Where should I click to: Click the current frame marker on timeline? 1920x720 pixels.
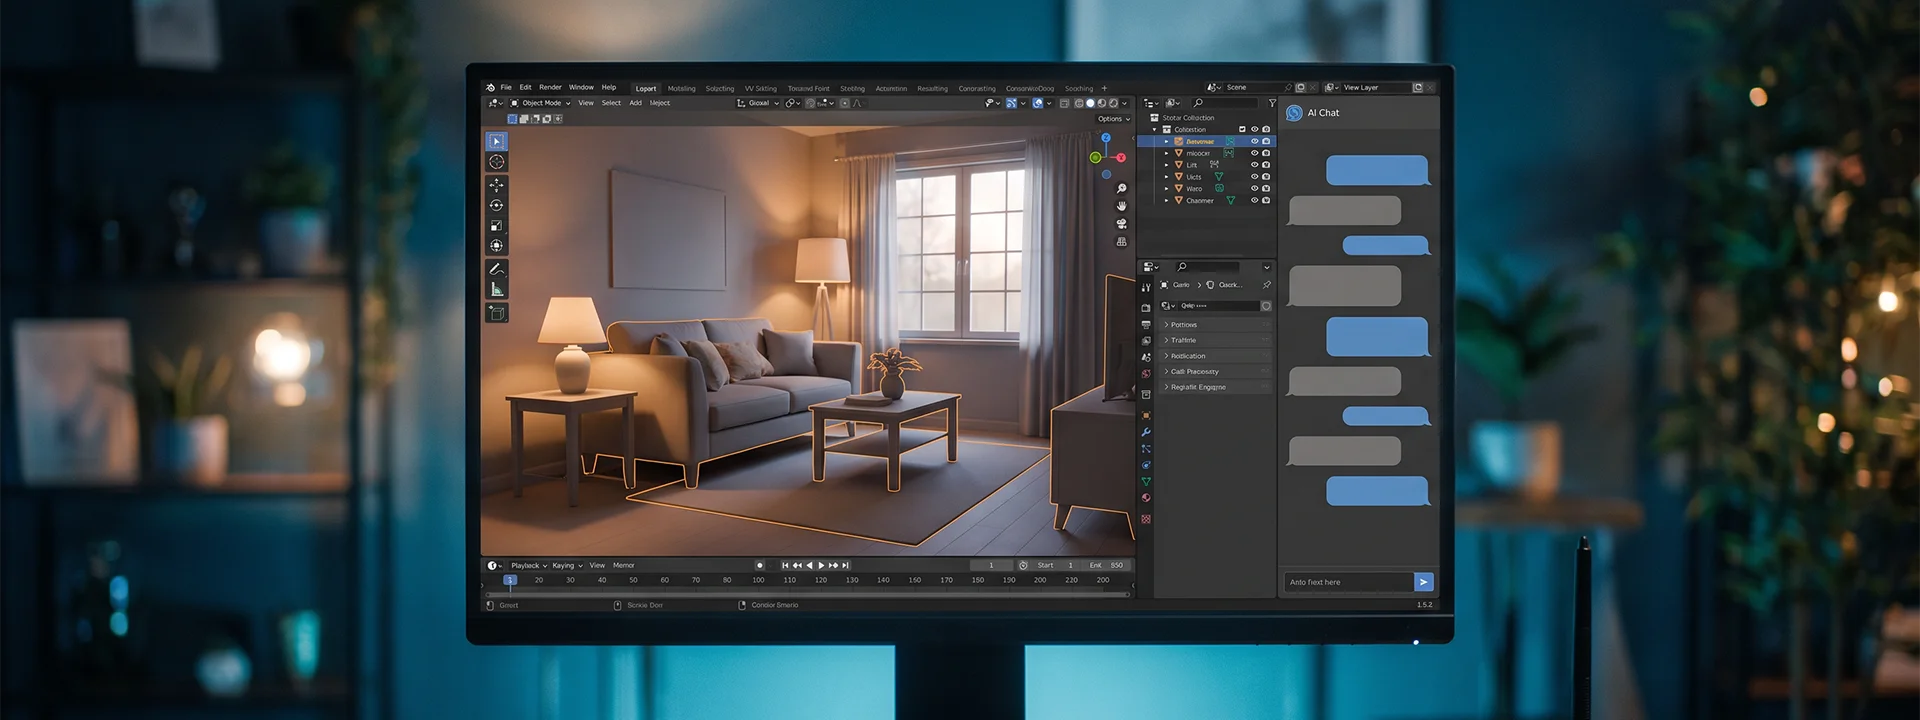click(510, 580)
